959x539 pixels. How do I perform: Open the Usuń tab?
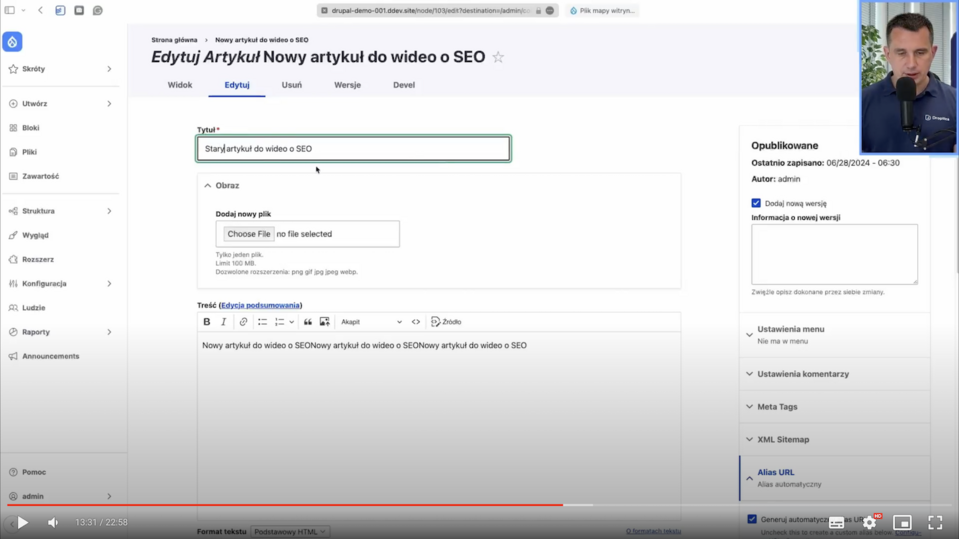[292, 85]
